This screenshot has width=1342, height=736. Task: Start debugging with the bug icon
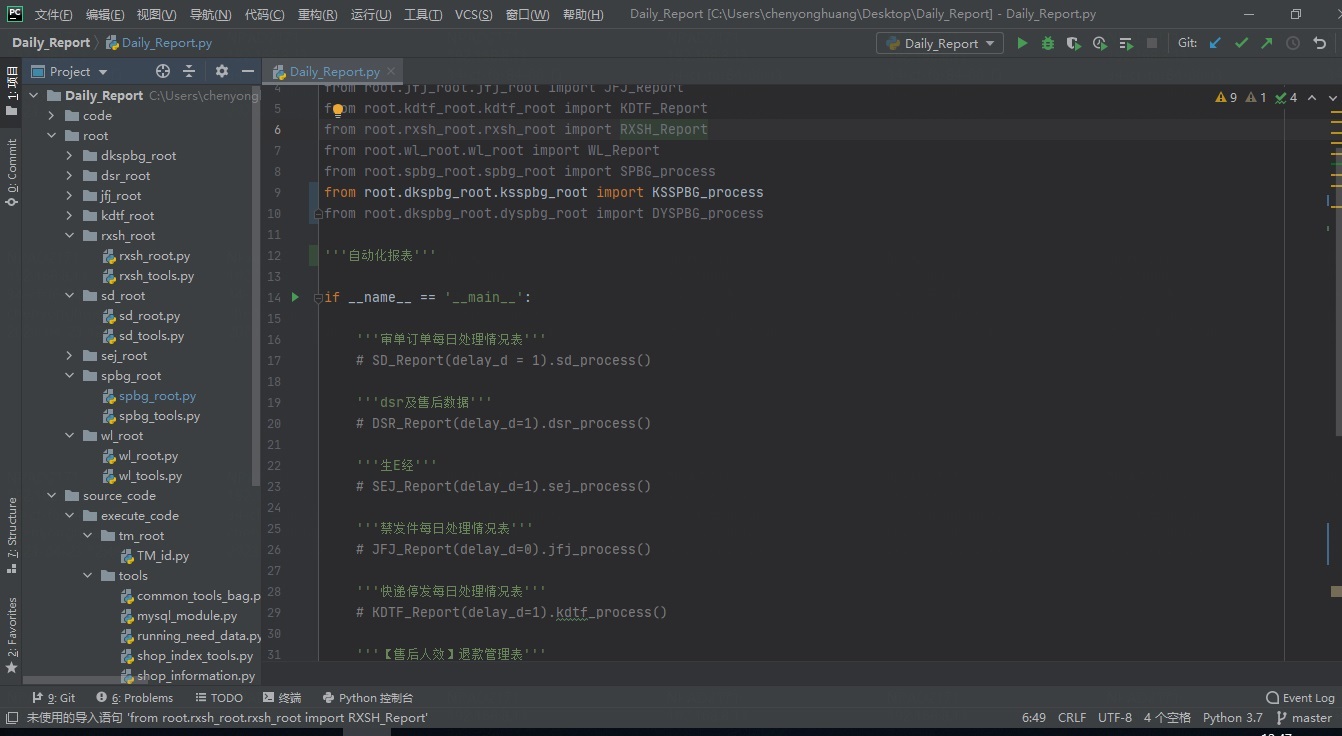pyautogui.click(x=1048, y=43)
